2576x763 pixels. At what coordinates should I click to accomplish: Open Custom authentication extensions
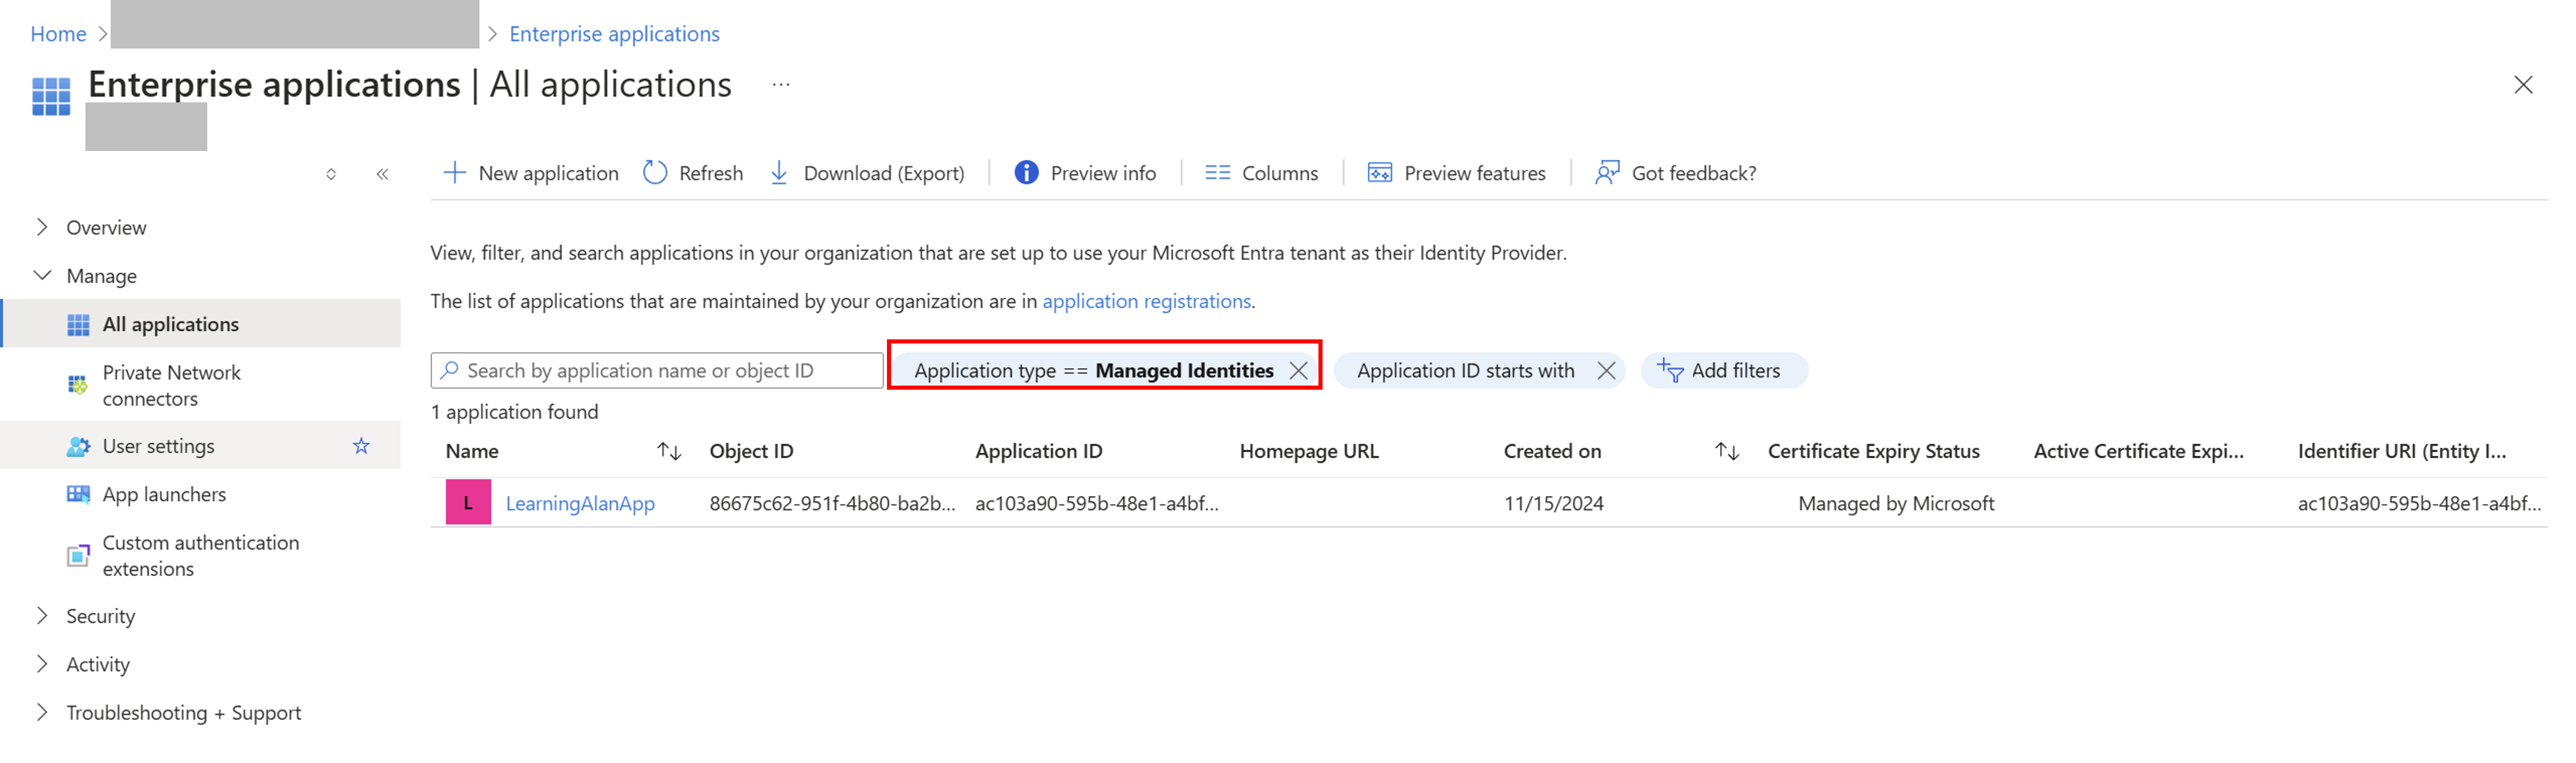coord(200,555)
